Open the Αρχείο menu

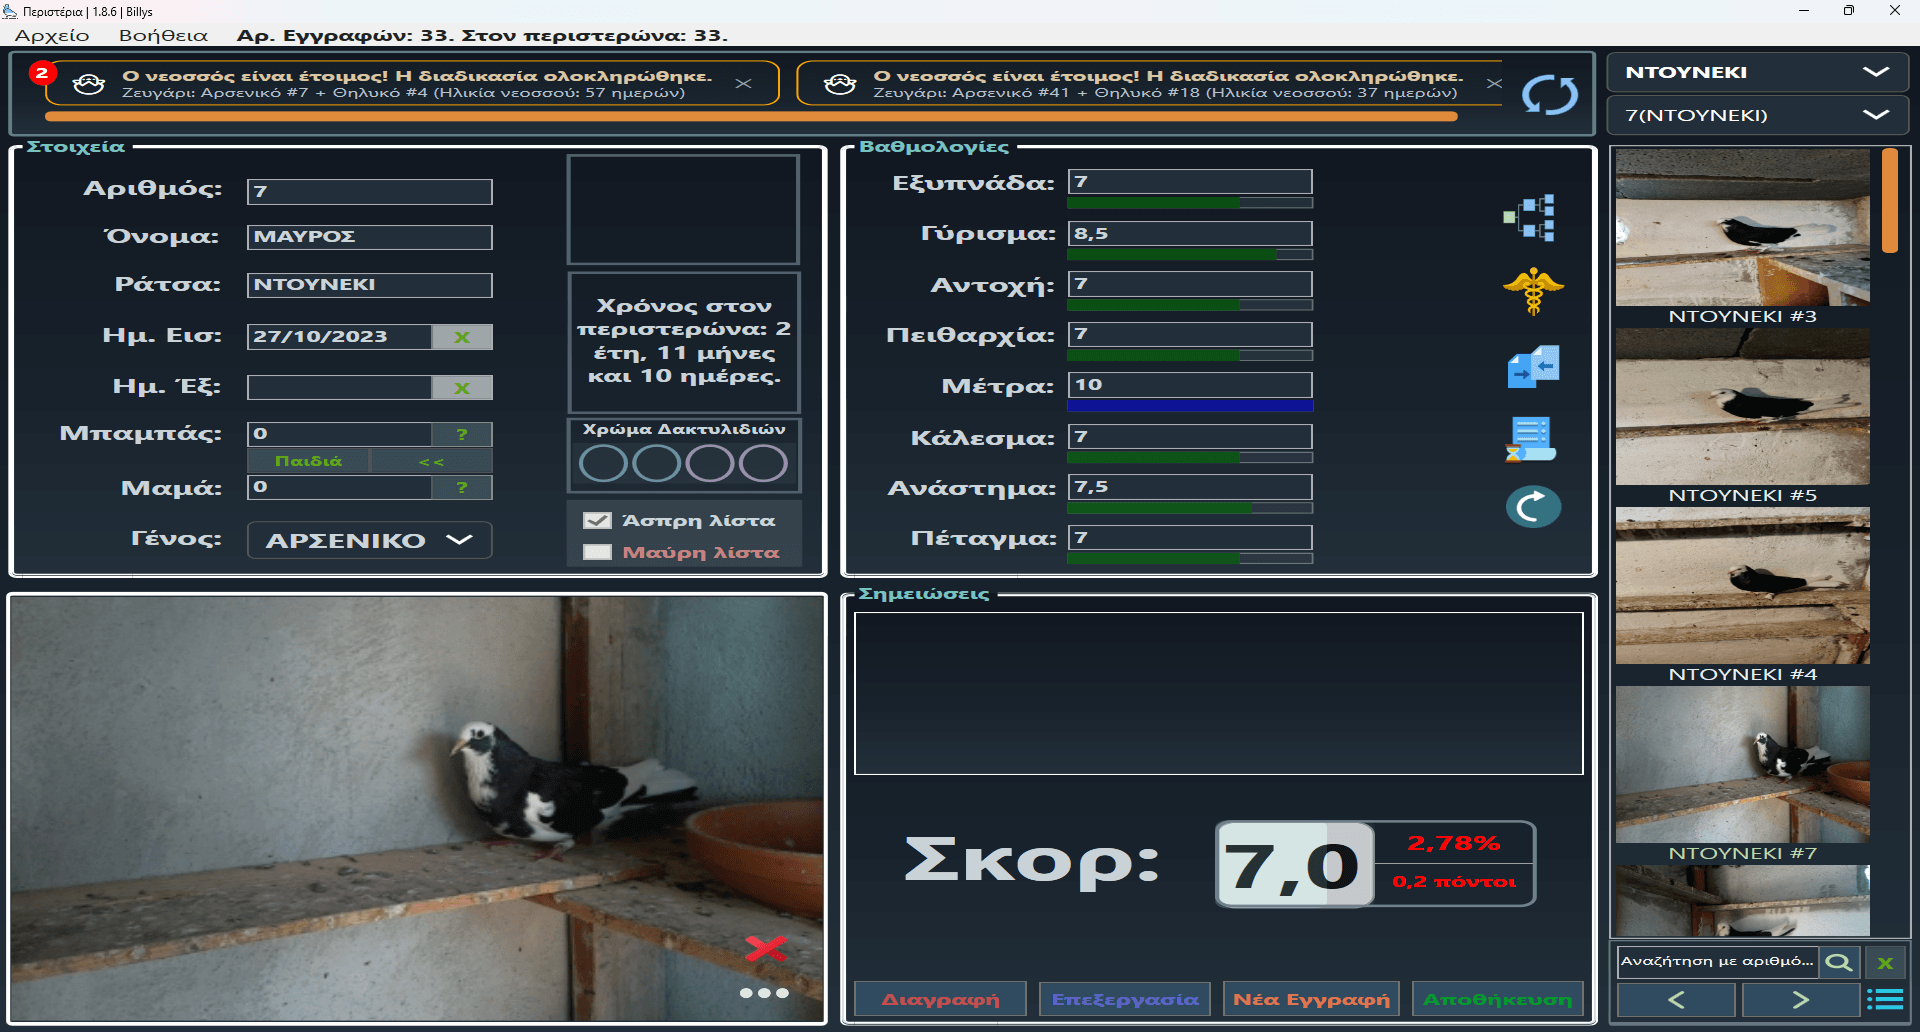[52, 35]
